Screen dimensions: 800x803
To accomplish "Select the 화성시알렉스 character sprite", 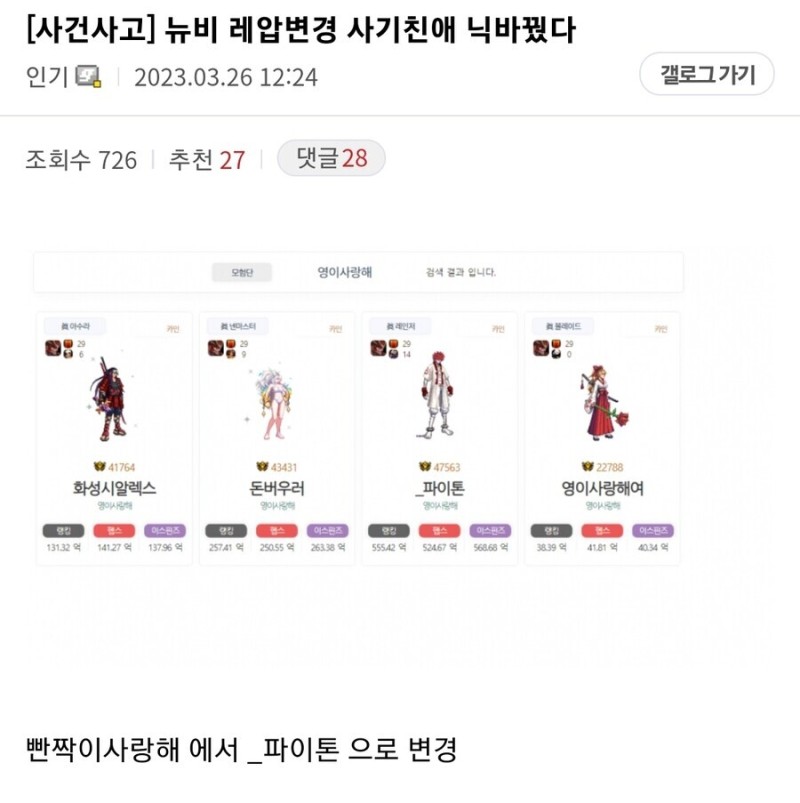I will (x=108, y=399).
